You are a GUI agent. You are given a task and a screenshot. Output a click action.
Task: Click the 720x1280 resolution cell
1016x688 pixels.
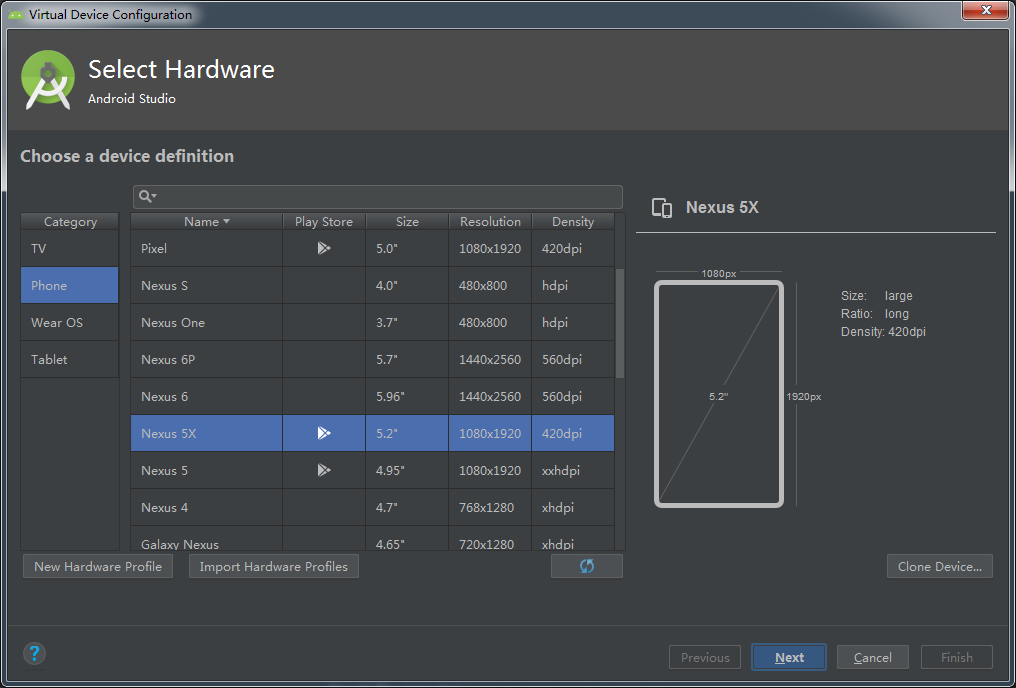click(x=490, y=538)
